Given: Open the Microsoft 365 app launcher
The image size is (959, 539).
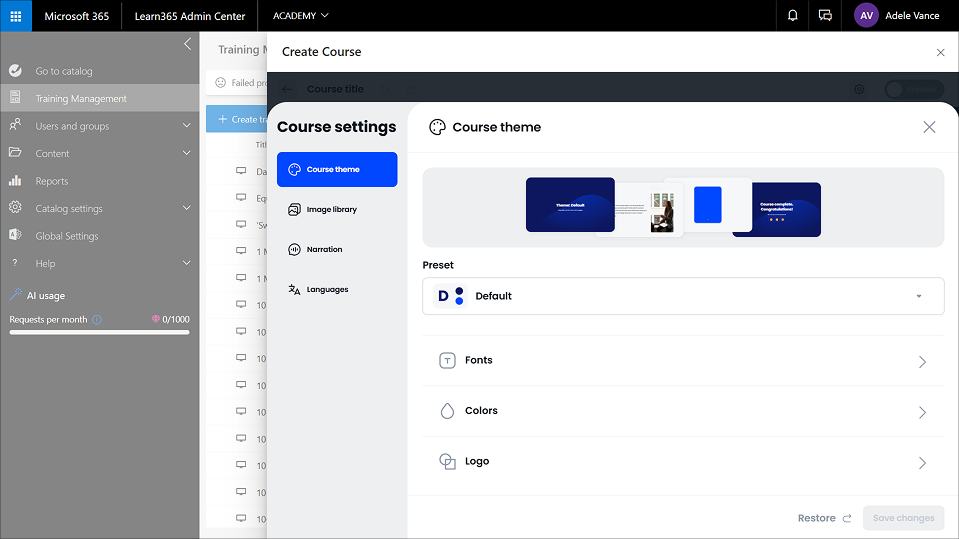Looking at the screenshot, I should pos(16,16).
